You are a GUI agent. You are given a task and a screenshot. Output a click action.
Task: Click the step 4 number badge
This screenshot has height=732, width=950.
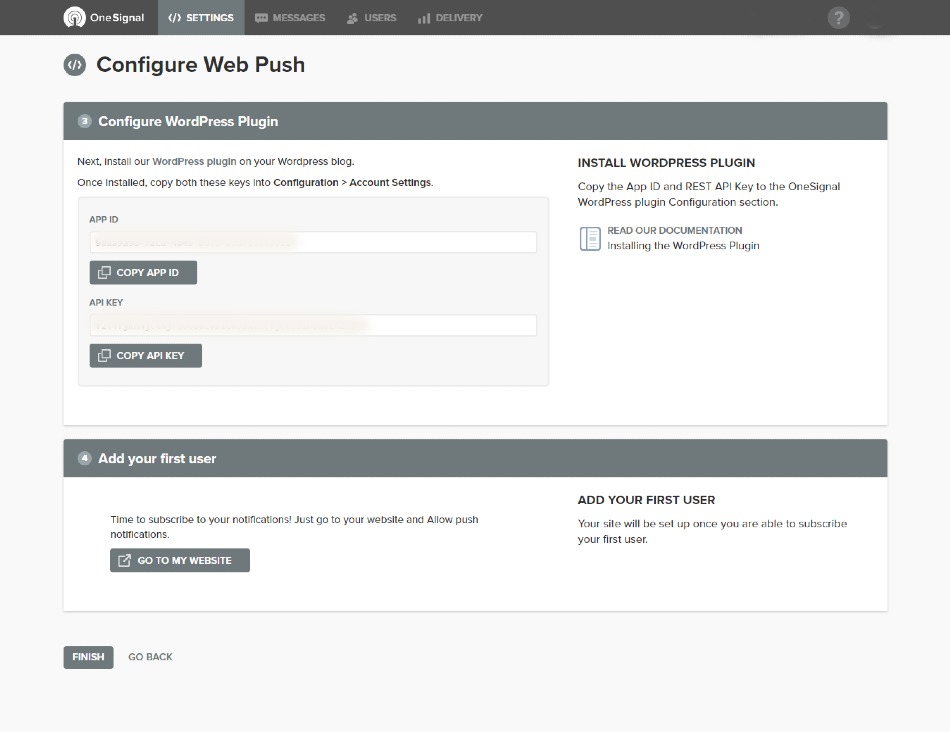click(85, 458)
